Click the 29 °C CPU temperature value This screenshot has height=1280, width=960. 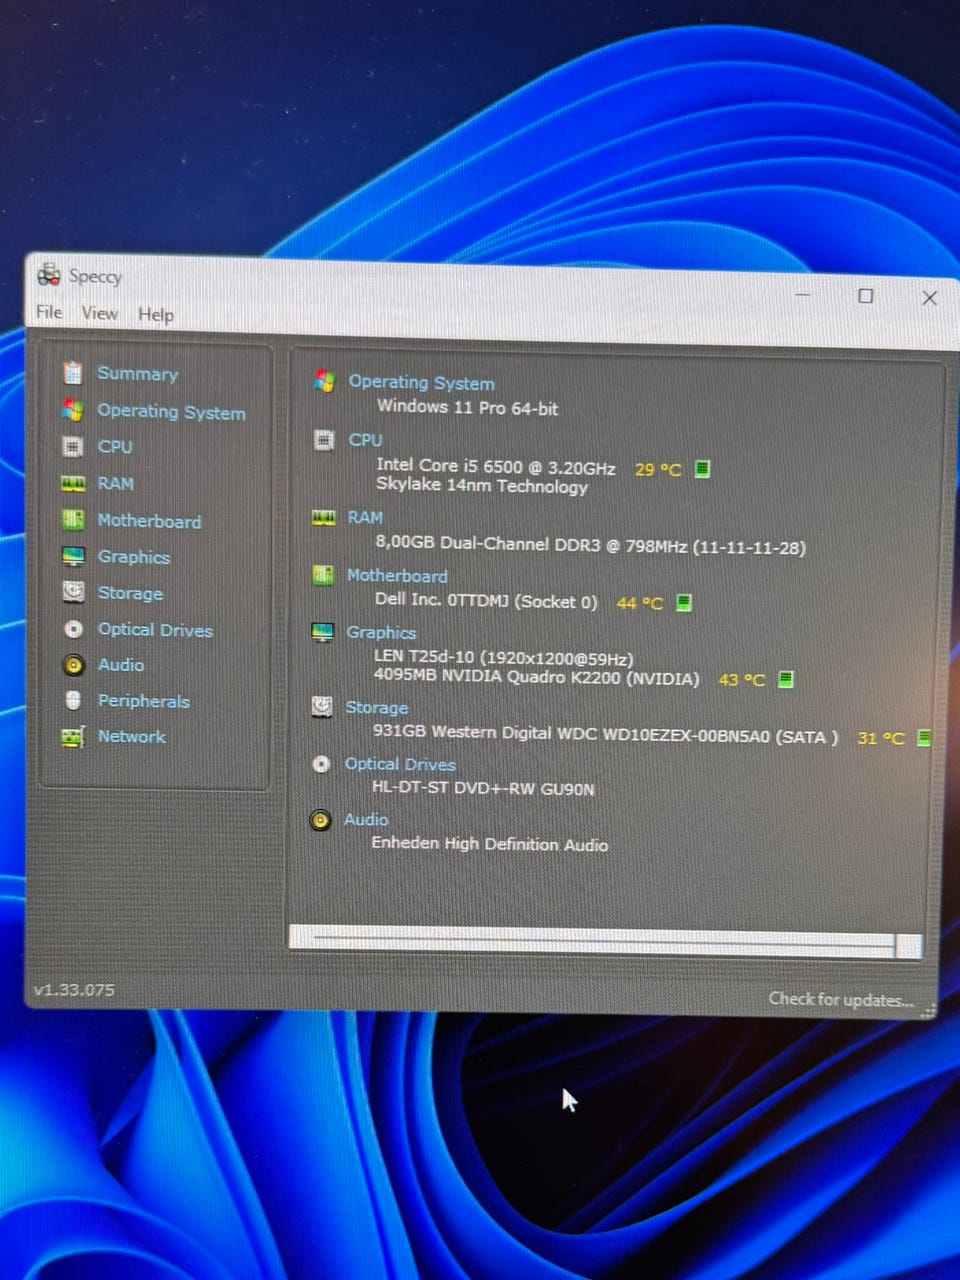[x=658, y=469]
